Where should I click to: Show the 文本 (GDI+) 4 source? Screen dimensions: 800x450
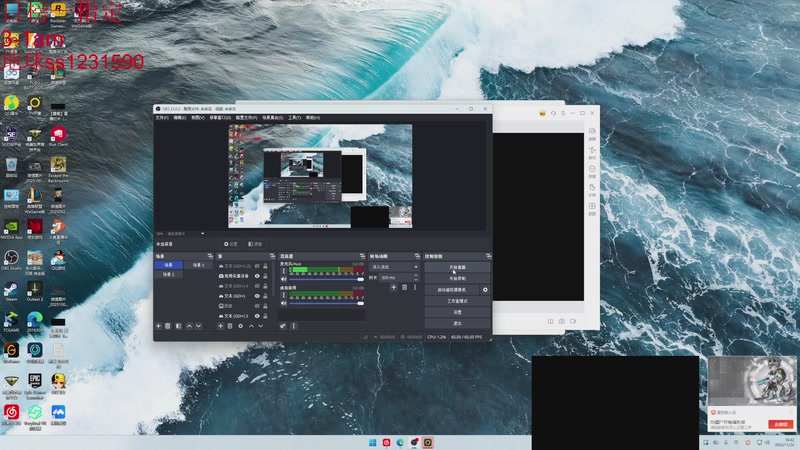[x=257, y=286]
